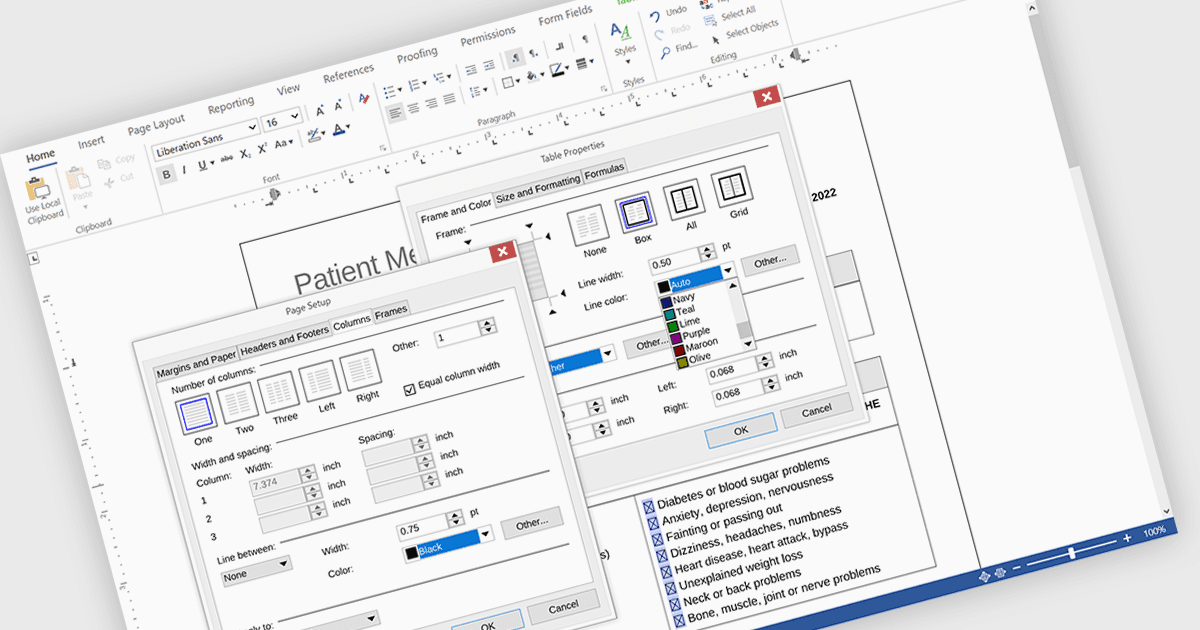
Task: Click the text highlight color icon
Action: tap(313, 135)
